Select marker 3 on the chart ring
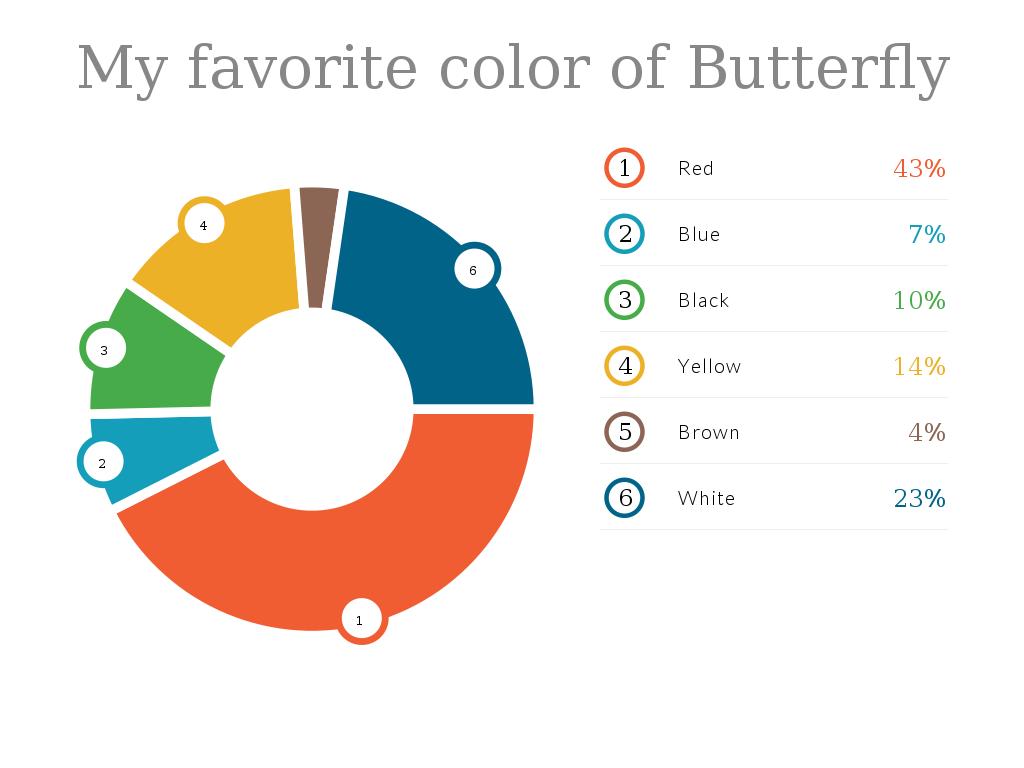Viewport: 1024px width, 768px height. point(104,349)
